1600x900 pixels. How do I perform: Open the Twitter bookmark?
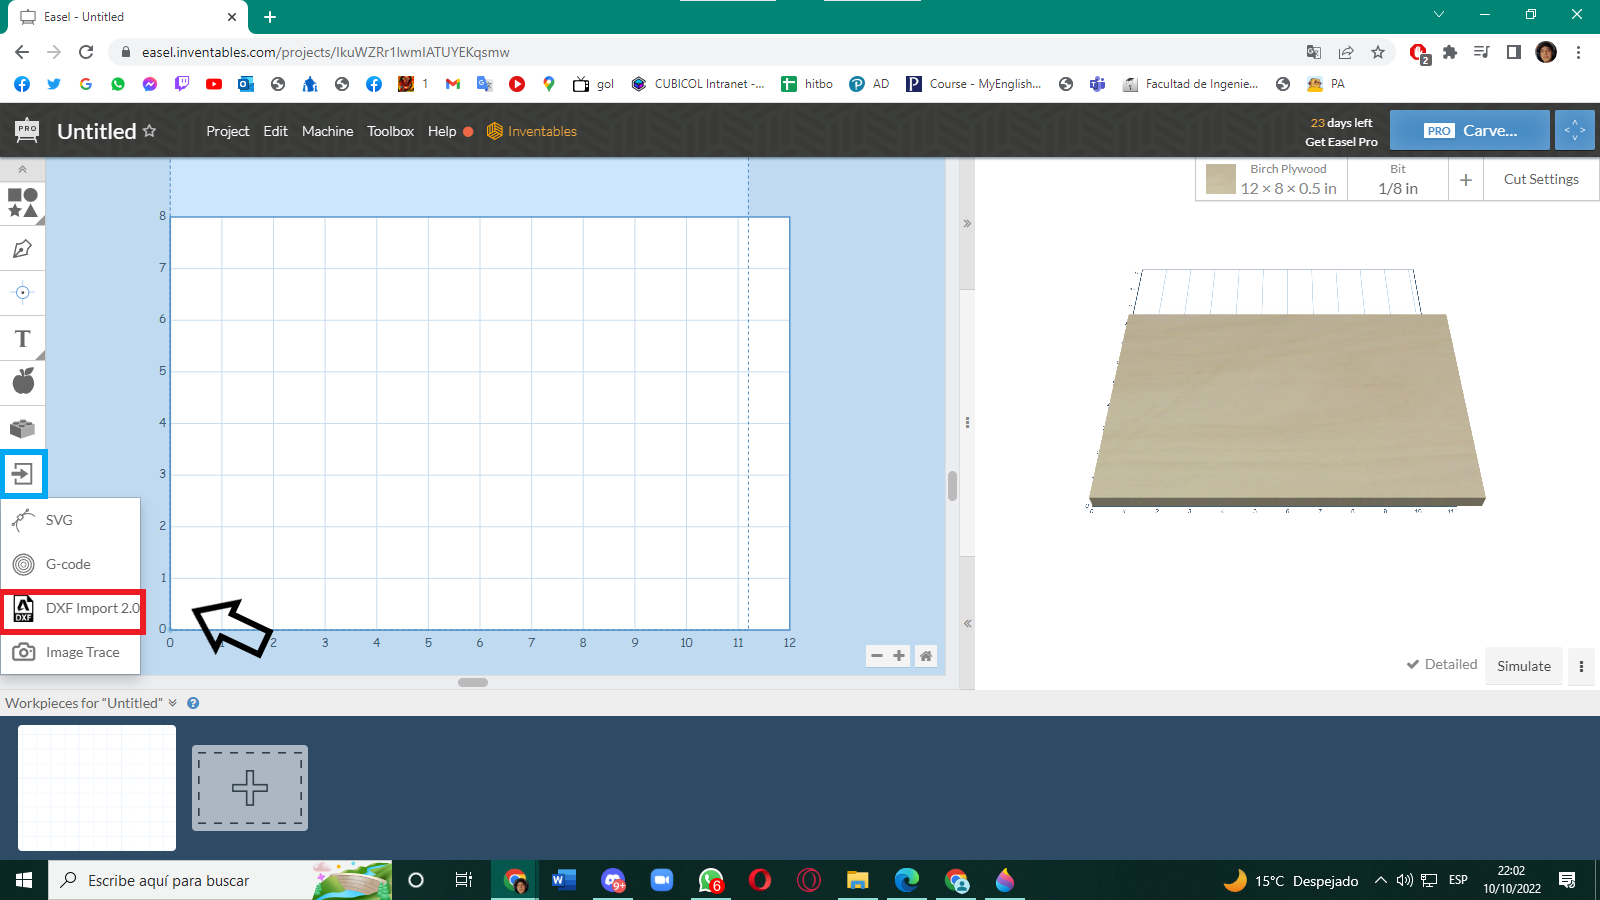click(x=54, y=84)
